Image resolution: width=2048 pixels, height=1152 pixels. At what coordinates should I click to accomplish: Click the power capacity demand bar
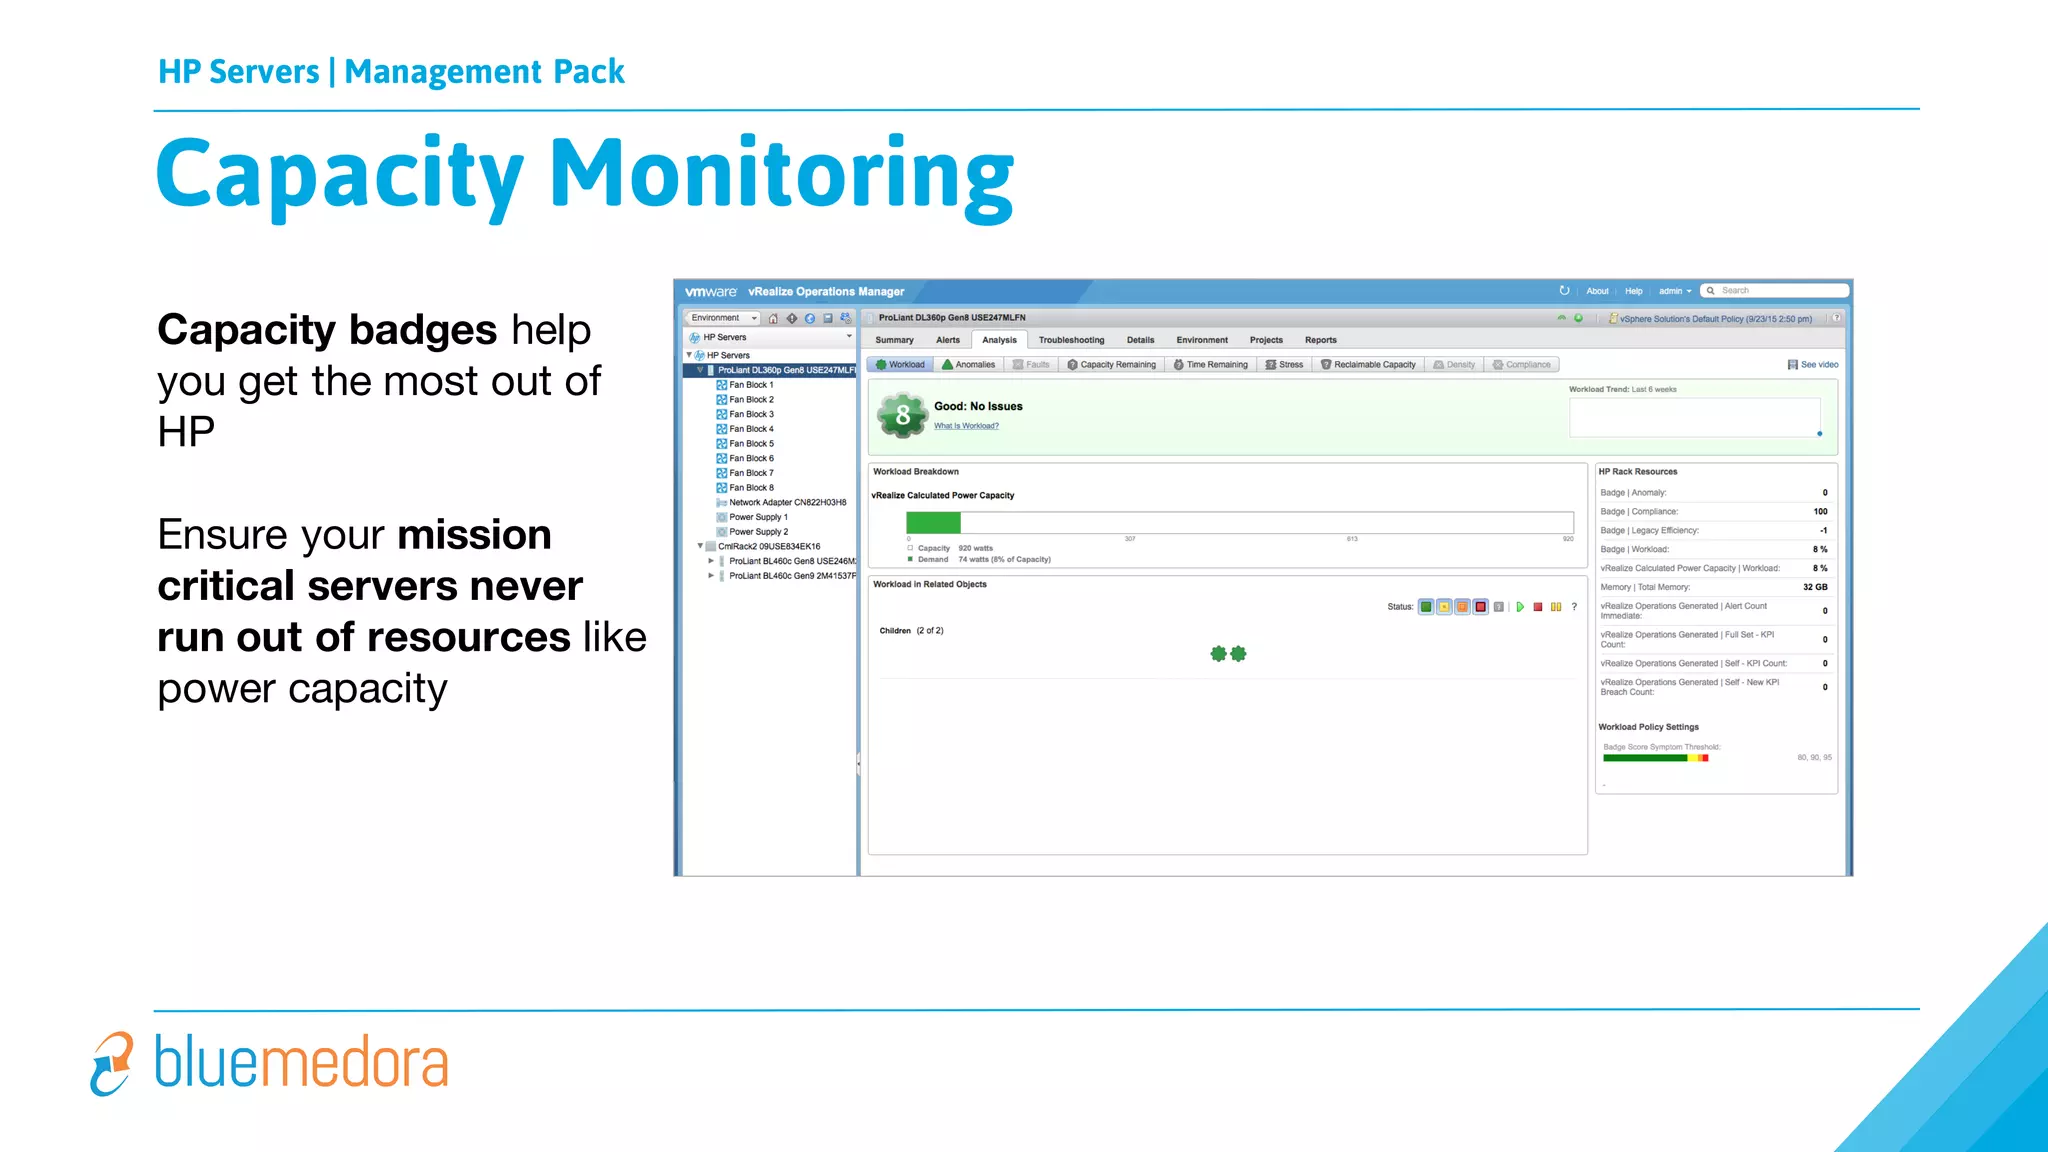click(933, 522)
